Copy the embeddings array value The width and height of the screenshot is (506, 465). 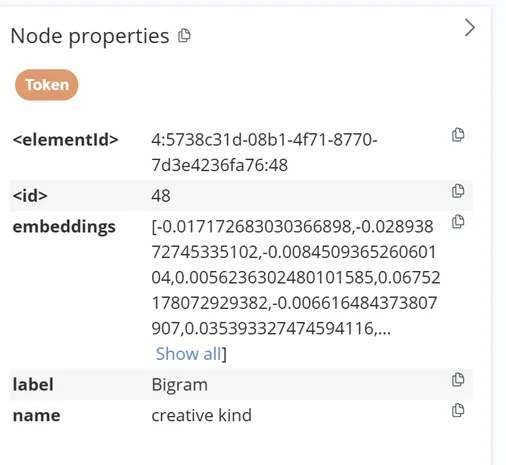(x=458, y=221)
